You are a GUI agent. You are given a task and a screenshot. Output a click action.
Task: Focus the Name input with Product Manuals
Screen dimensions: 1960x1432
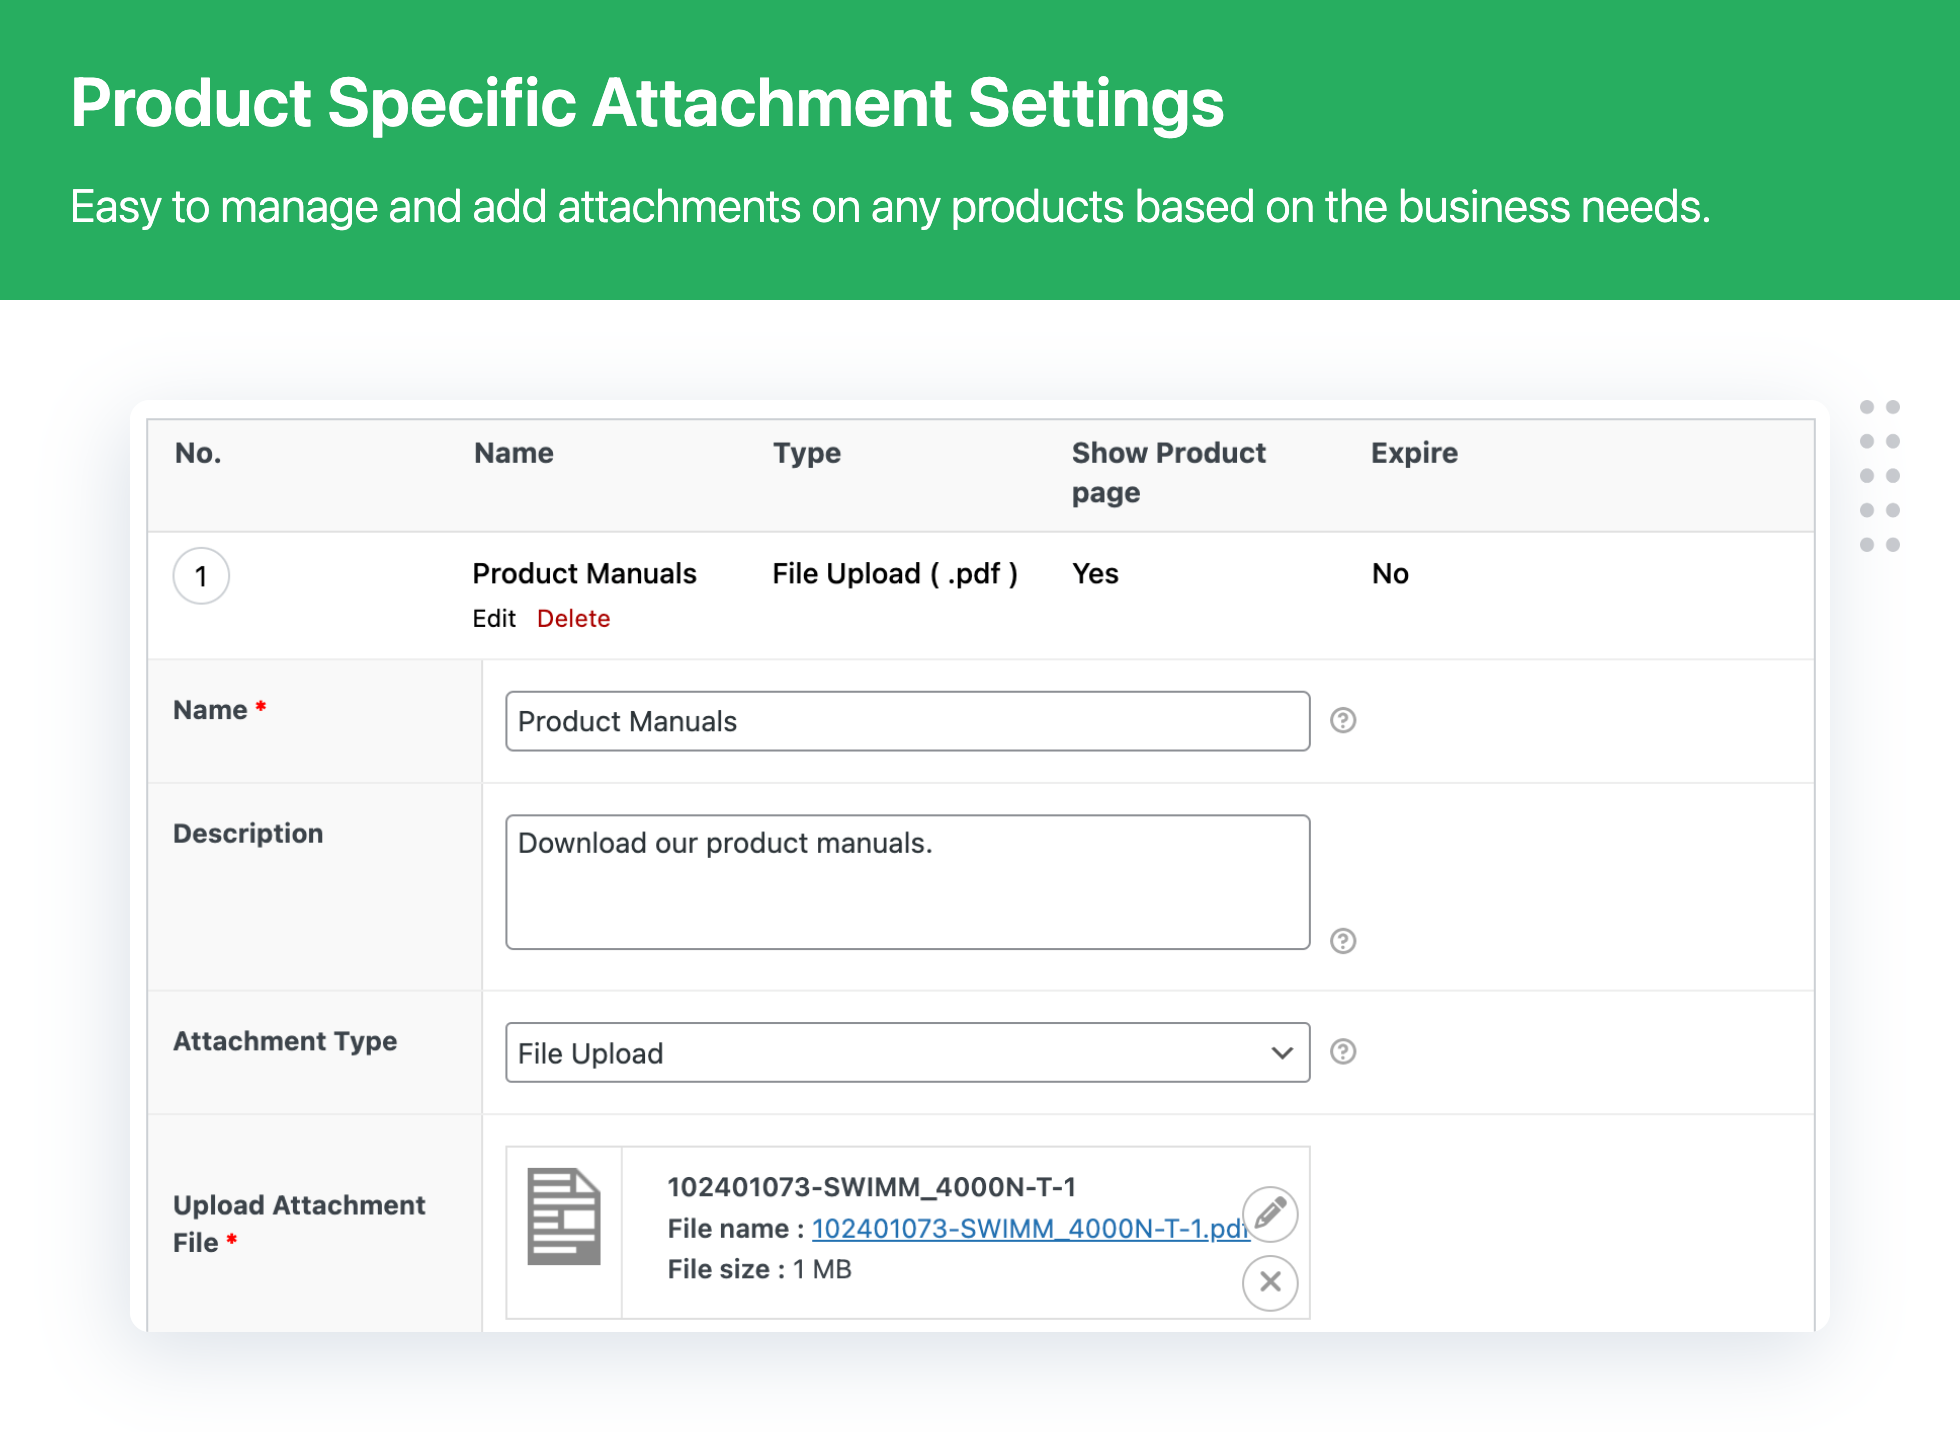(907, 721)
